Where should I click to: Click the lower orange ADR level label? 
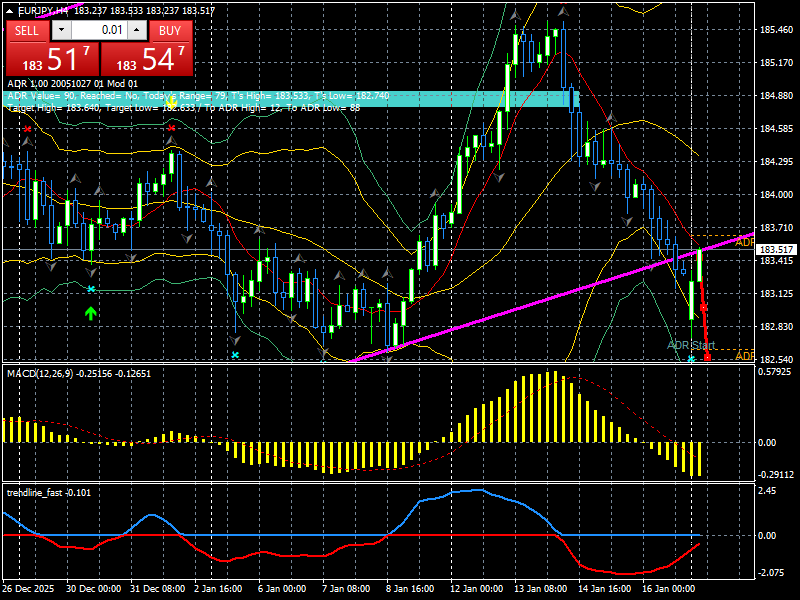744,355
